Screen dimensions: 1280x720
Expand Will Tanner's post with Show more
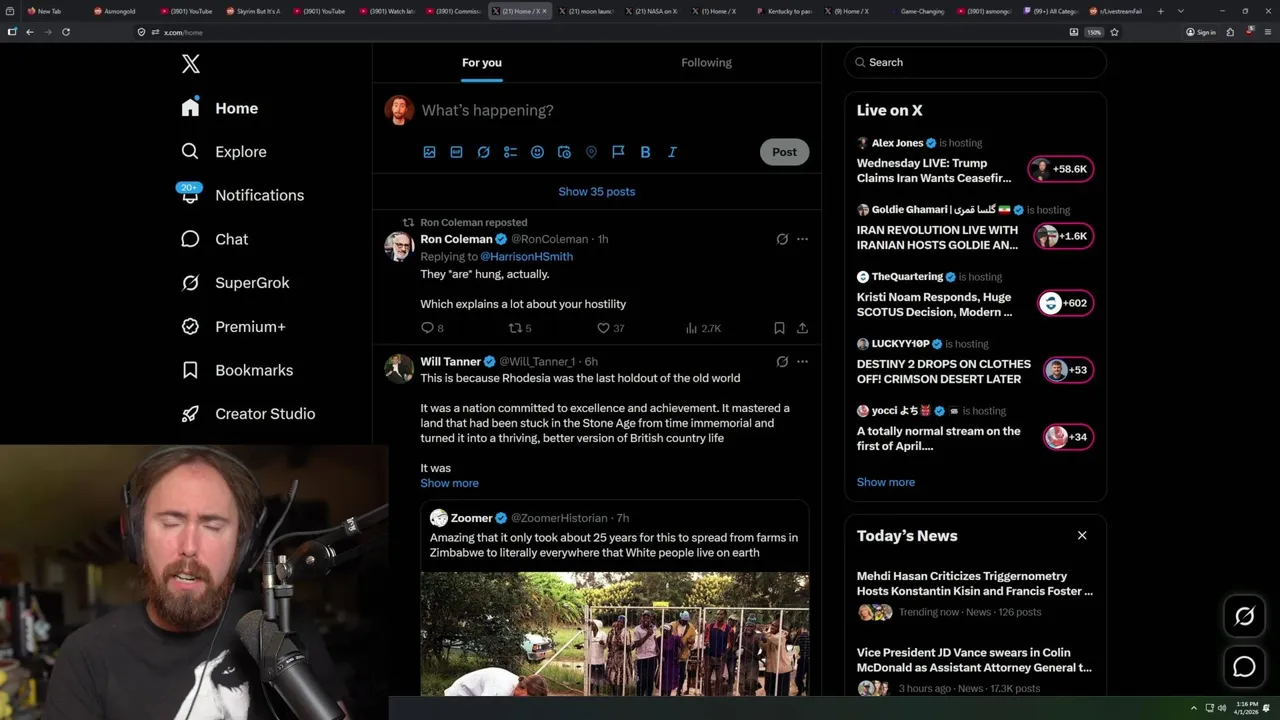pos(449,483)
